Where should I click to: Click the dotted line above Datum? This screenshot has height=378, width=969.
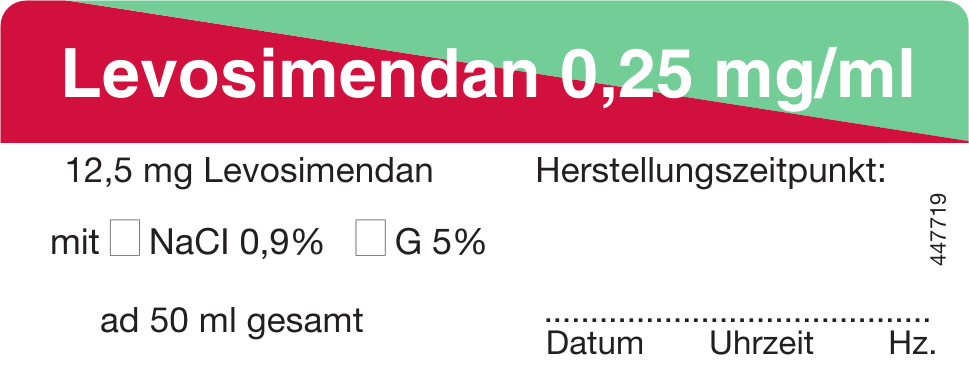click(x=594, y=320)
